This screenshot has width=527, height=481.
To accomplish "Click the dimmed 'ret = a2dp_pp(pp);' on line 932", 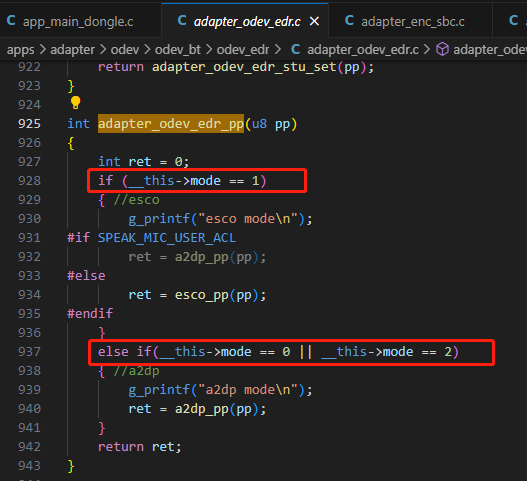I will 197,257.
